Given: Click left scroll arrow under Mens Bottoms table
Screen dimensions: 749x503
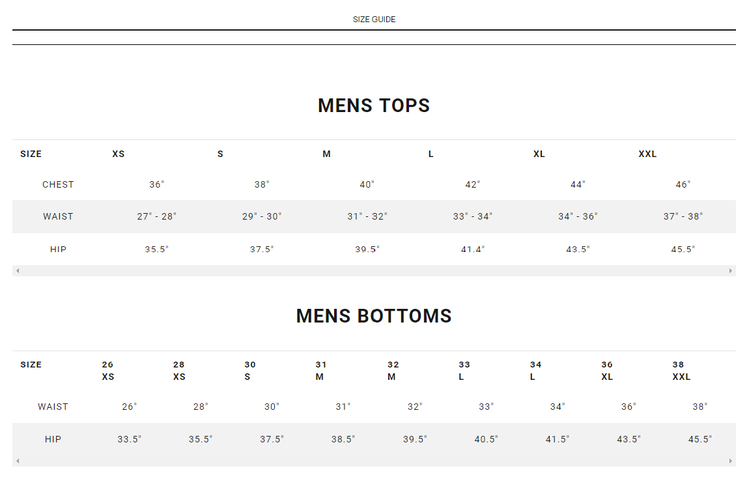Looking at the screenshot, I should point(16,461).
